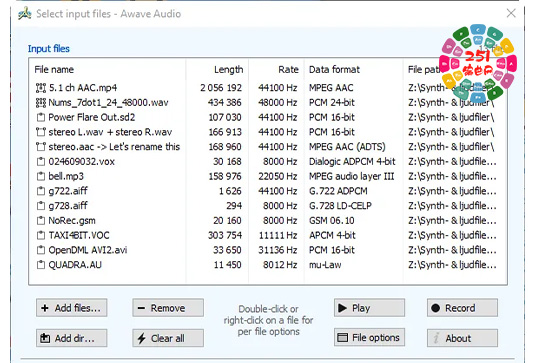535x363 pixels.
Task: Click the length value 303 754
Action: click(225, 235)
